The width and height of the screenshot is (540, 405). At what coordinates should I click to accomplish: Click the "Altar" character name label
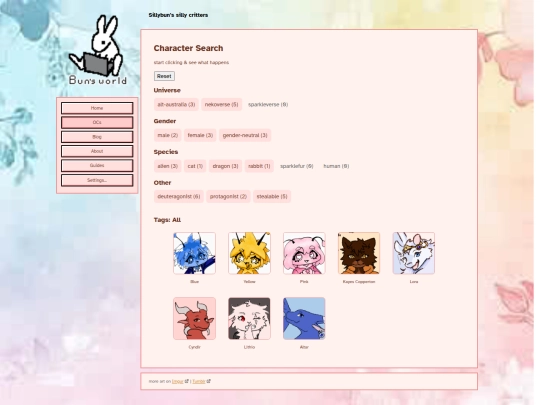coord(304,347)
